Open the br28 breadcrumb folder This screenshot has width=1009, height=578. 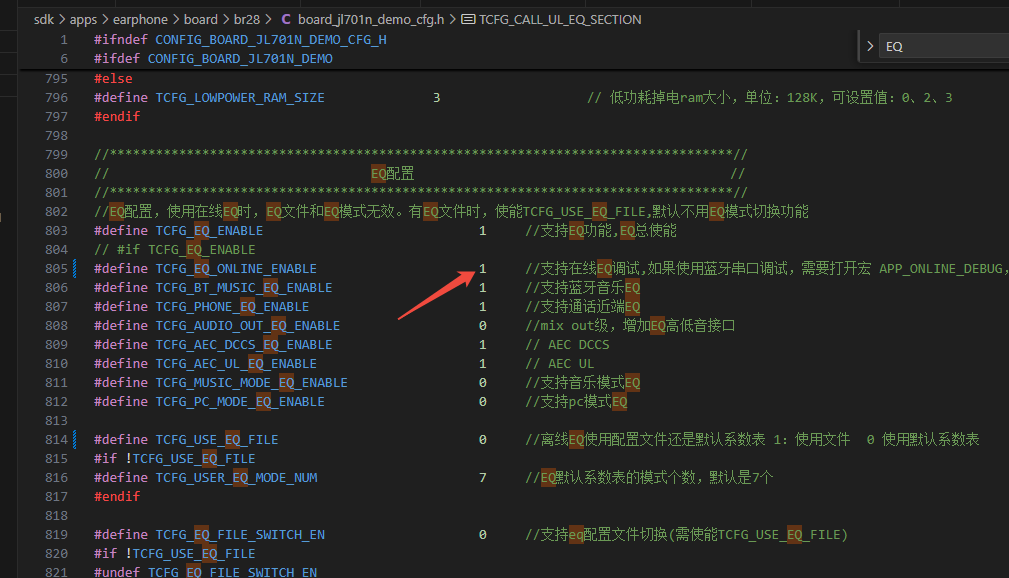coord(246,19)
